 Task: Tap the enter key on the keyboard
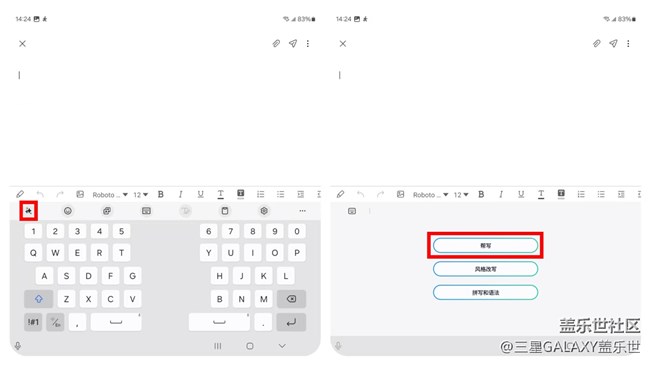tap(291, 322)
